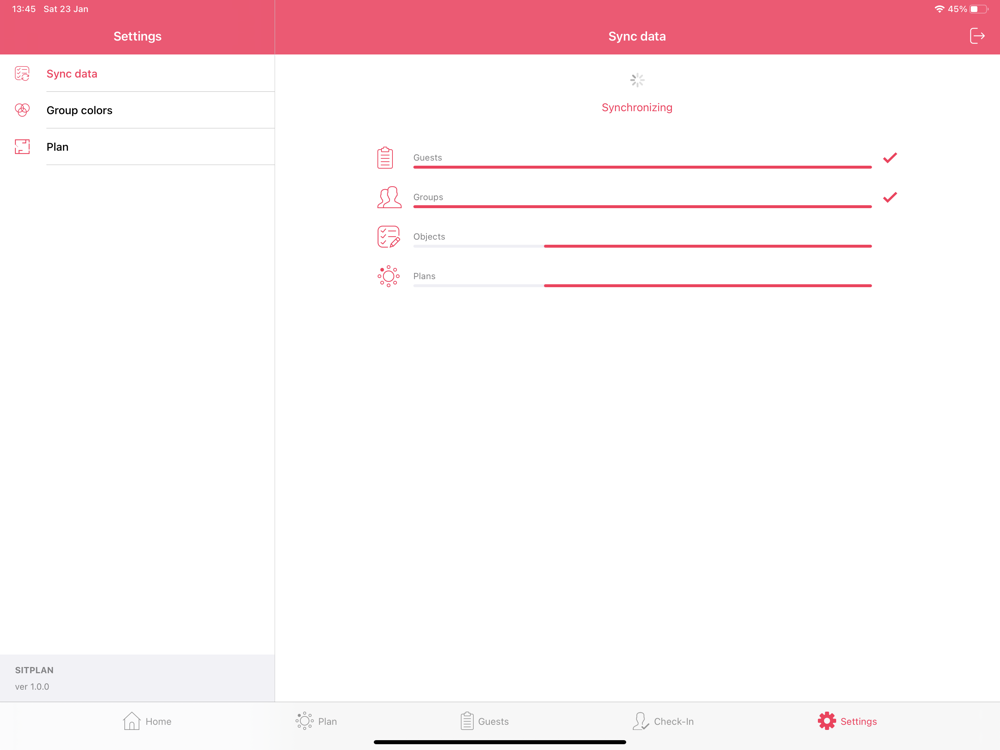The width and height of the screenshot is (1000, 750).
Task: Click the Wi-Fi status icon
Action: click(939, 9)
